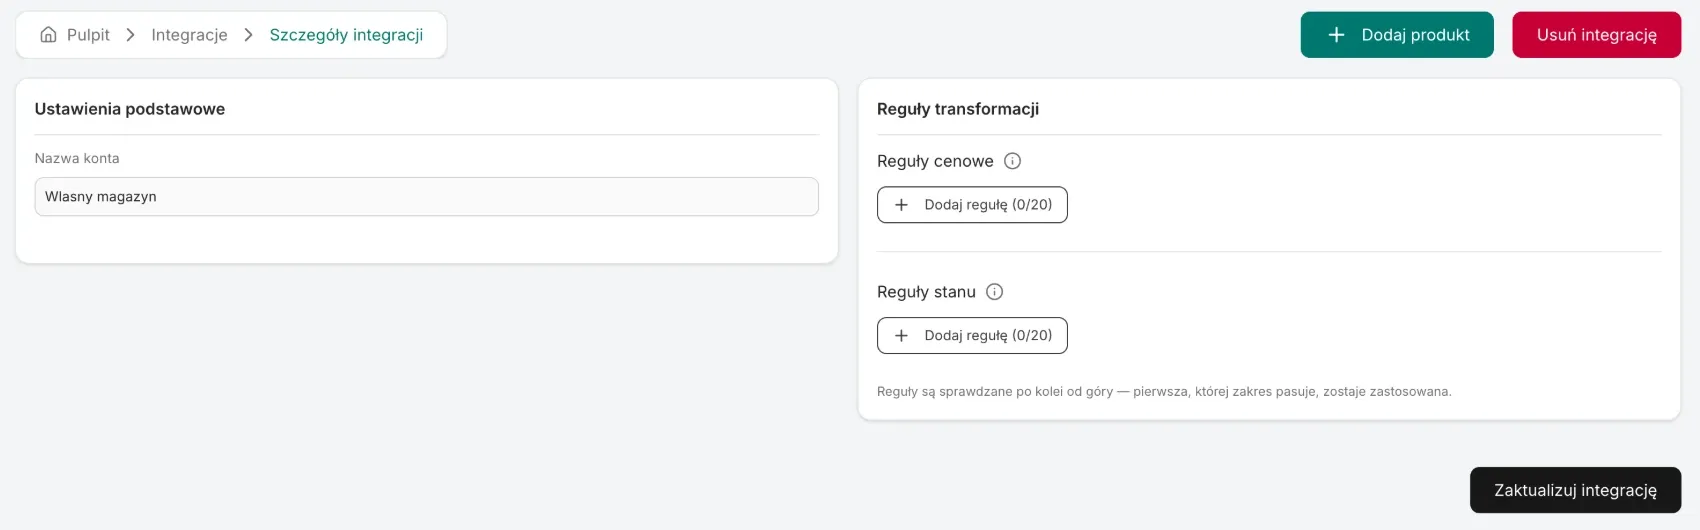Navigate to Integracje breadcrumb
This screenshot has width=1700, height=530.
point(189,35)
